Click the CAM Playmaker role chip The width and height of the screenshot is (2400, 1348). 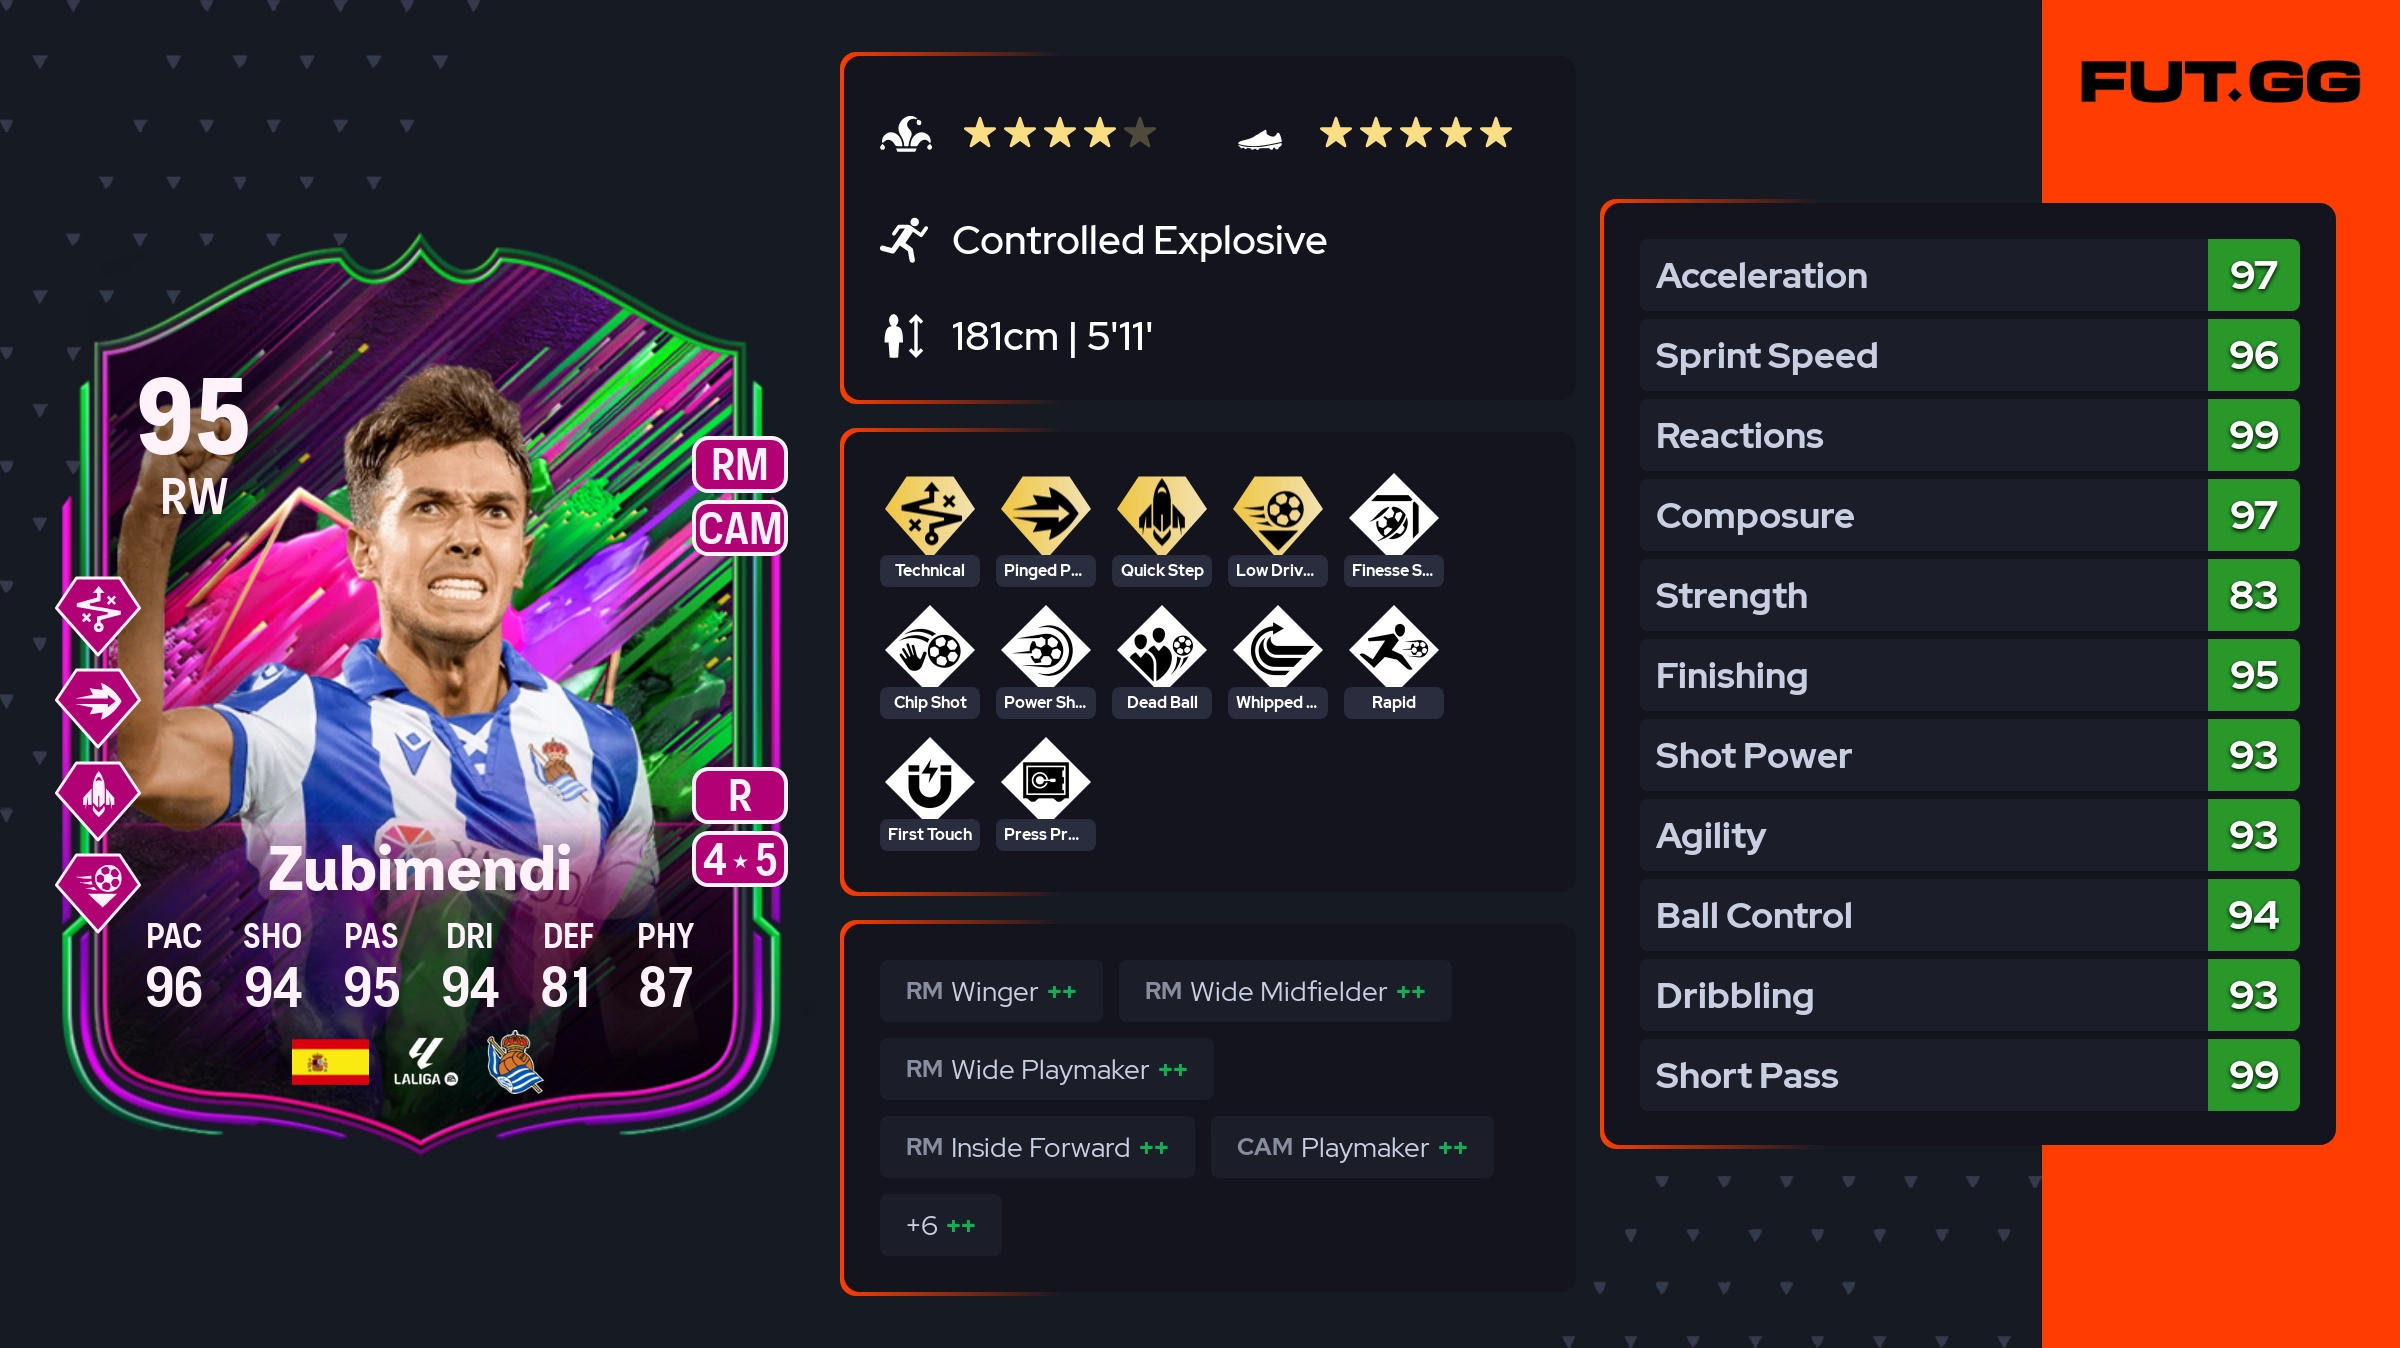point(1352,1147)
